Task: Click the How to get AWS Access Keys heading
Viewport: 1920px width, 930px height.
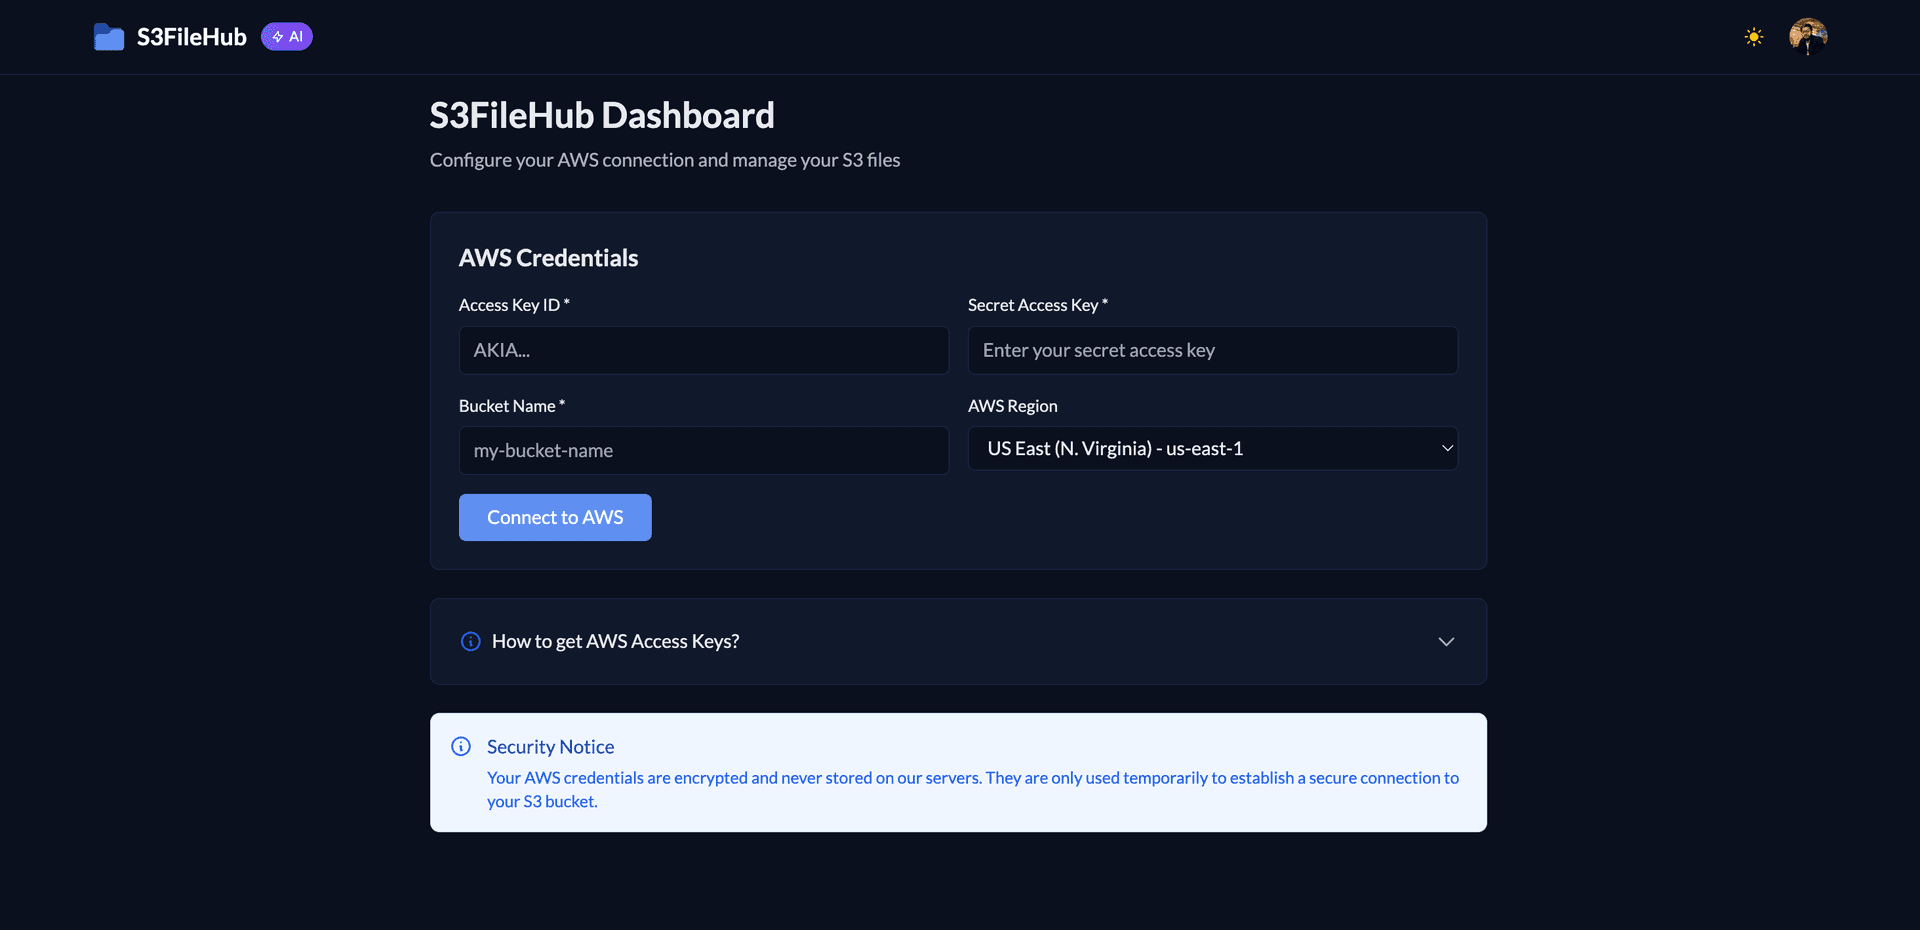Action: pyautogui.click(x=615, y=641)
